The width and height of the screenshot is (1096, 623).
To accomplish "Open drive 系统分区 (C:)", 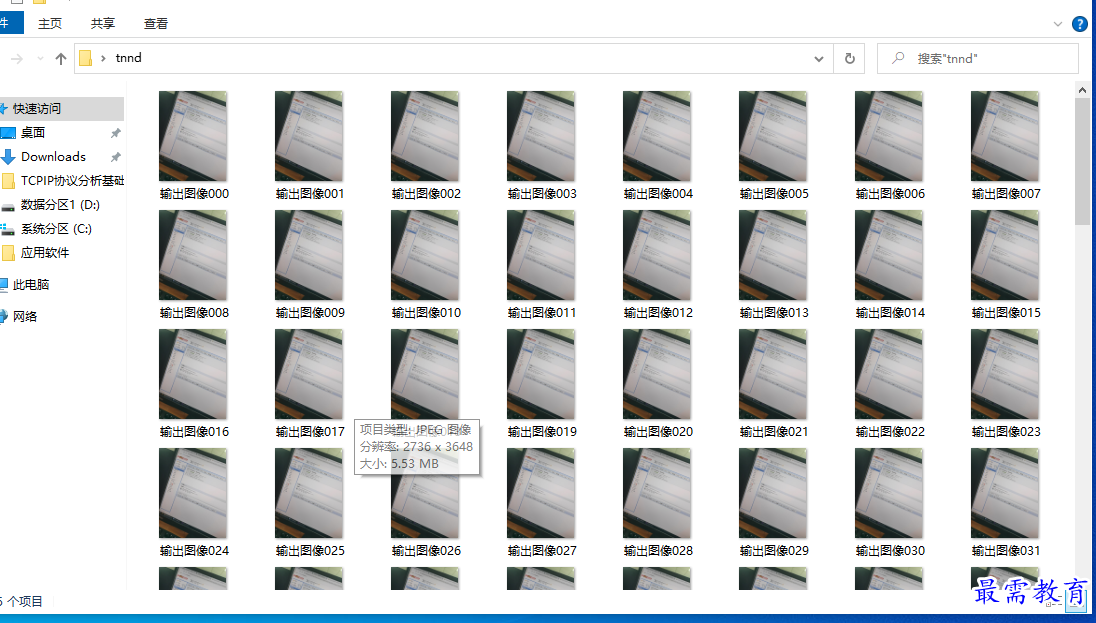I will [56, 229].
